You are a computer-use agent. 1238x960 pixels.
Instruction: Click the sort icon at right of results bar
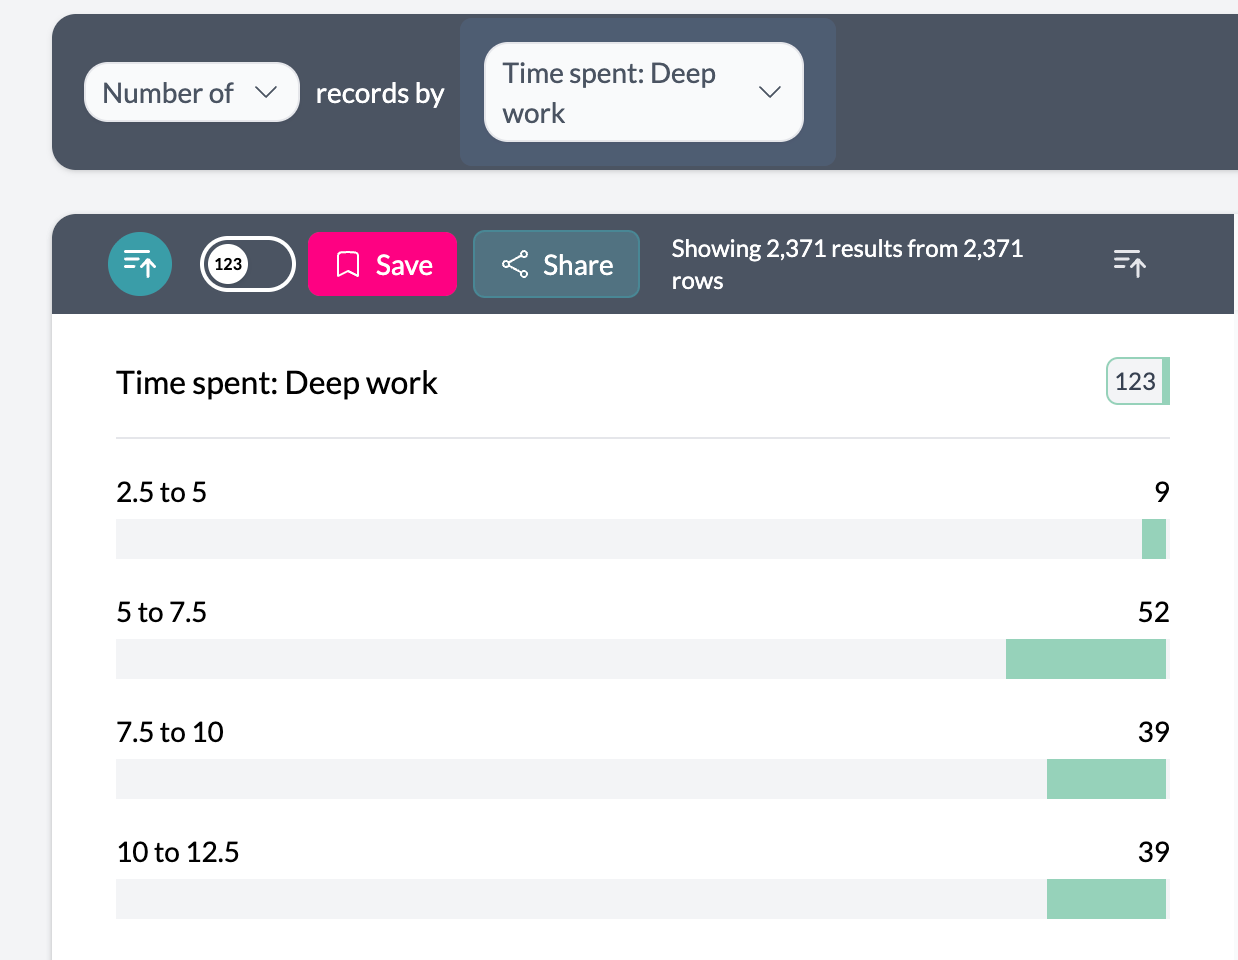[x=1129, y=264]
